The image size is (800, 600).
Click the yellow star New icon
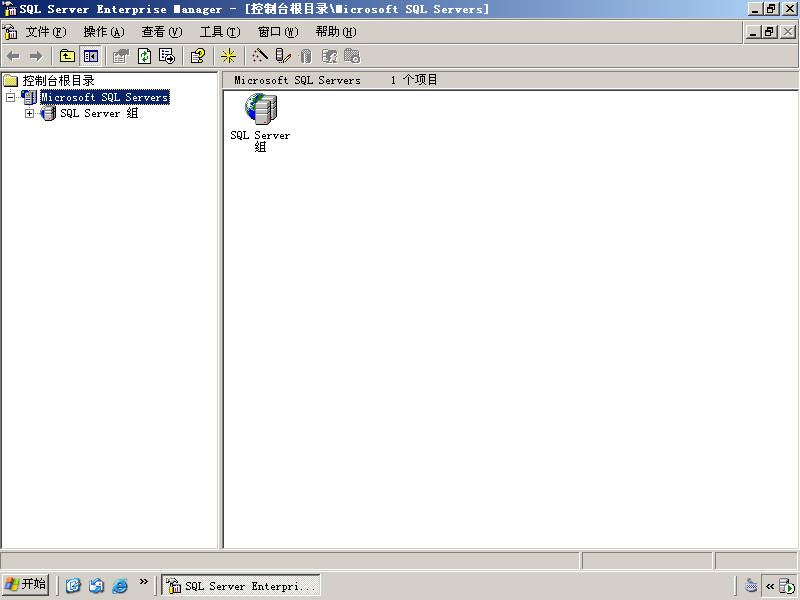point(228,56)
